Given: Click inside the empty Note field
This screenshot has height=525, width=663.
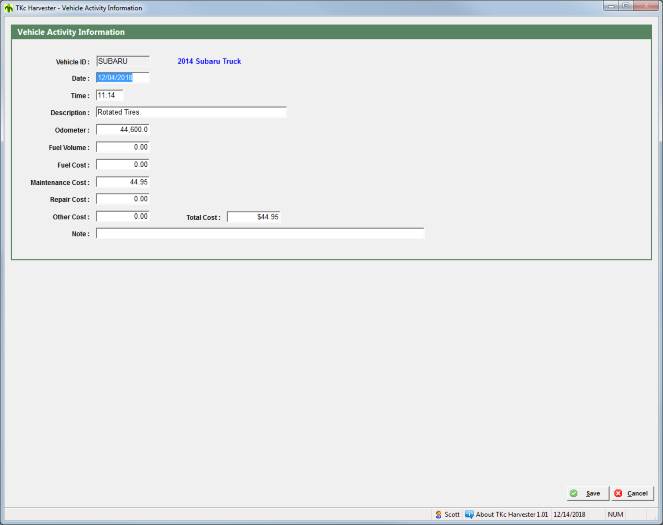Looking at the screenshot, I should 260,234.
